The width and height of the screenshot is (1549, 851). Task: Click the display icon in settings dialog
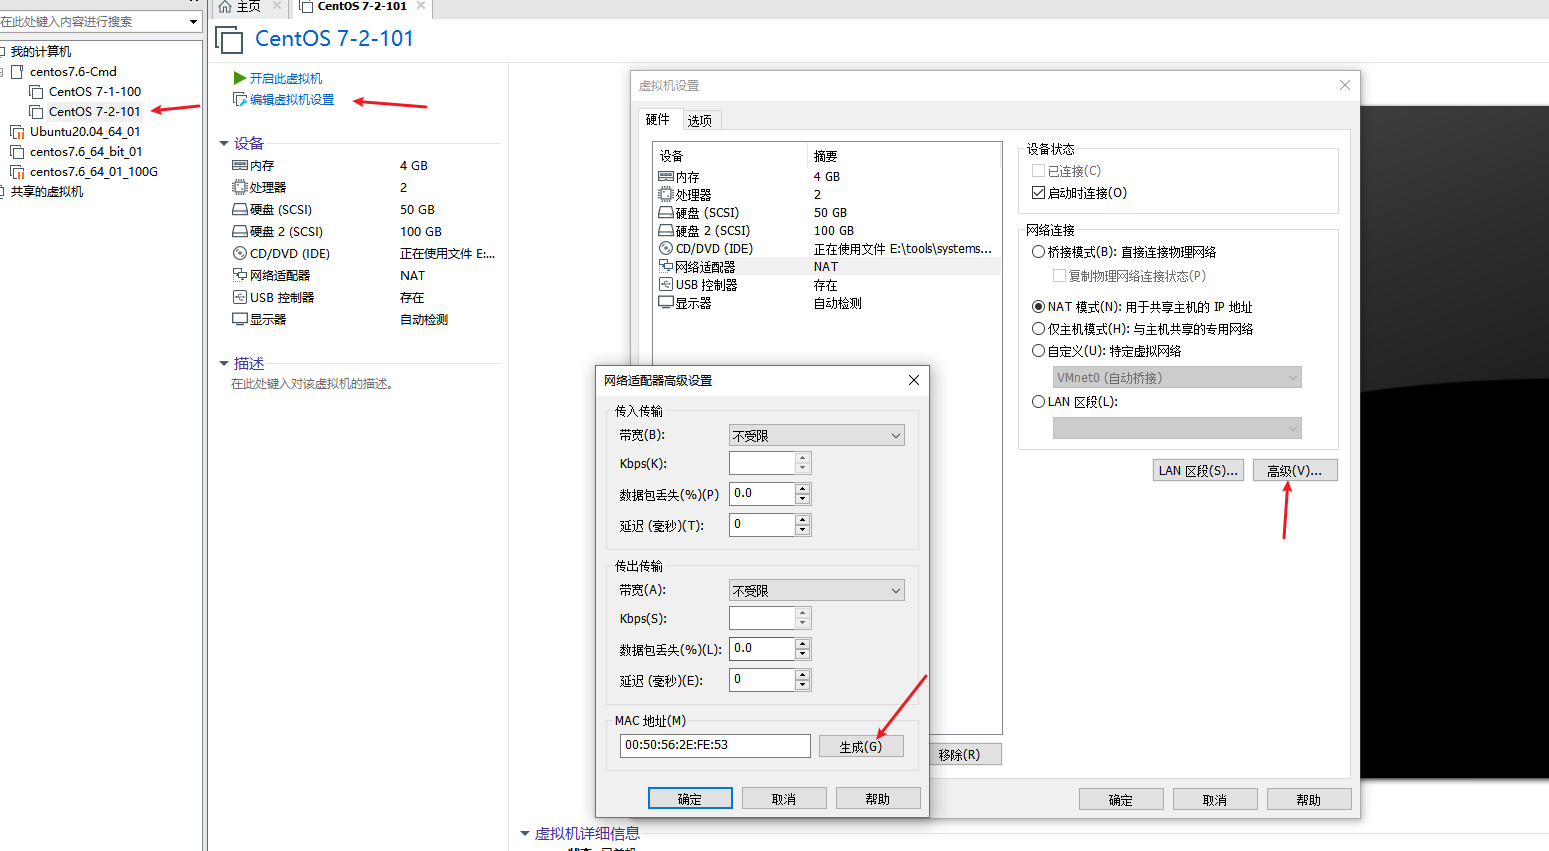pyautogui.click(x=666, y=302)
